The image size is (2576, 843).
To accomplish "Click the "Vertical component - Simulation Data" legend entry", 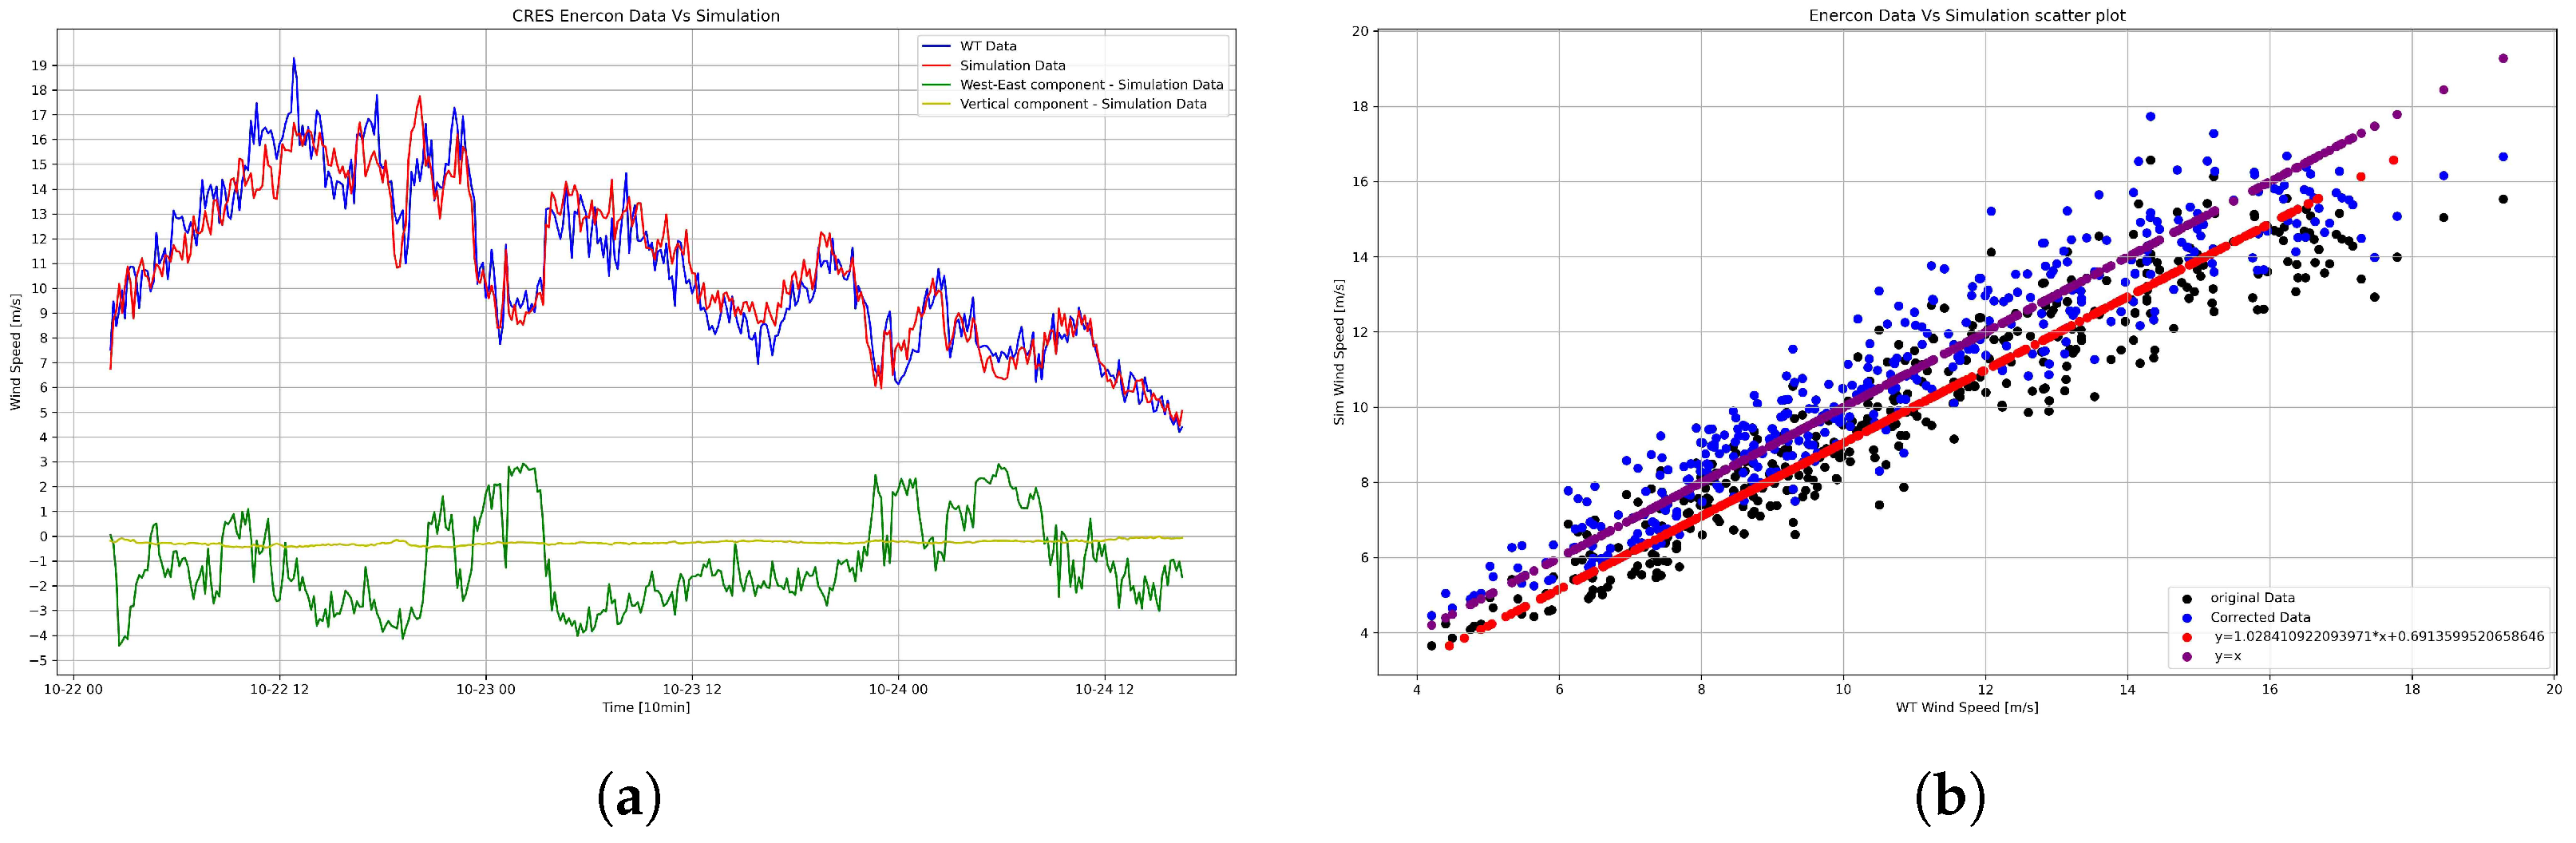I will click(x=1083, y=104).
